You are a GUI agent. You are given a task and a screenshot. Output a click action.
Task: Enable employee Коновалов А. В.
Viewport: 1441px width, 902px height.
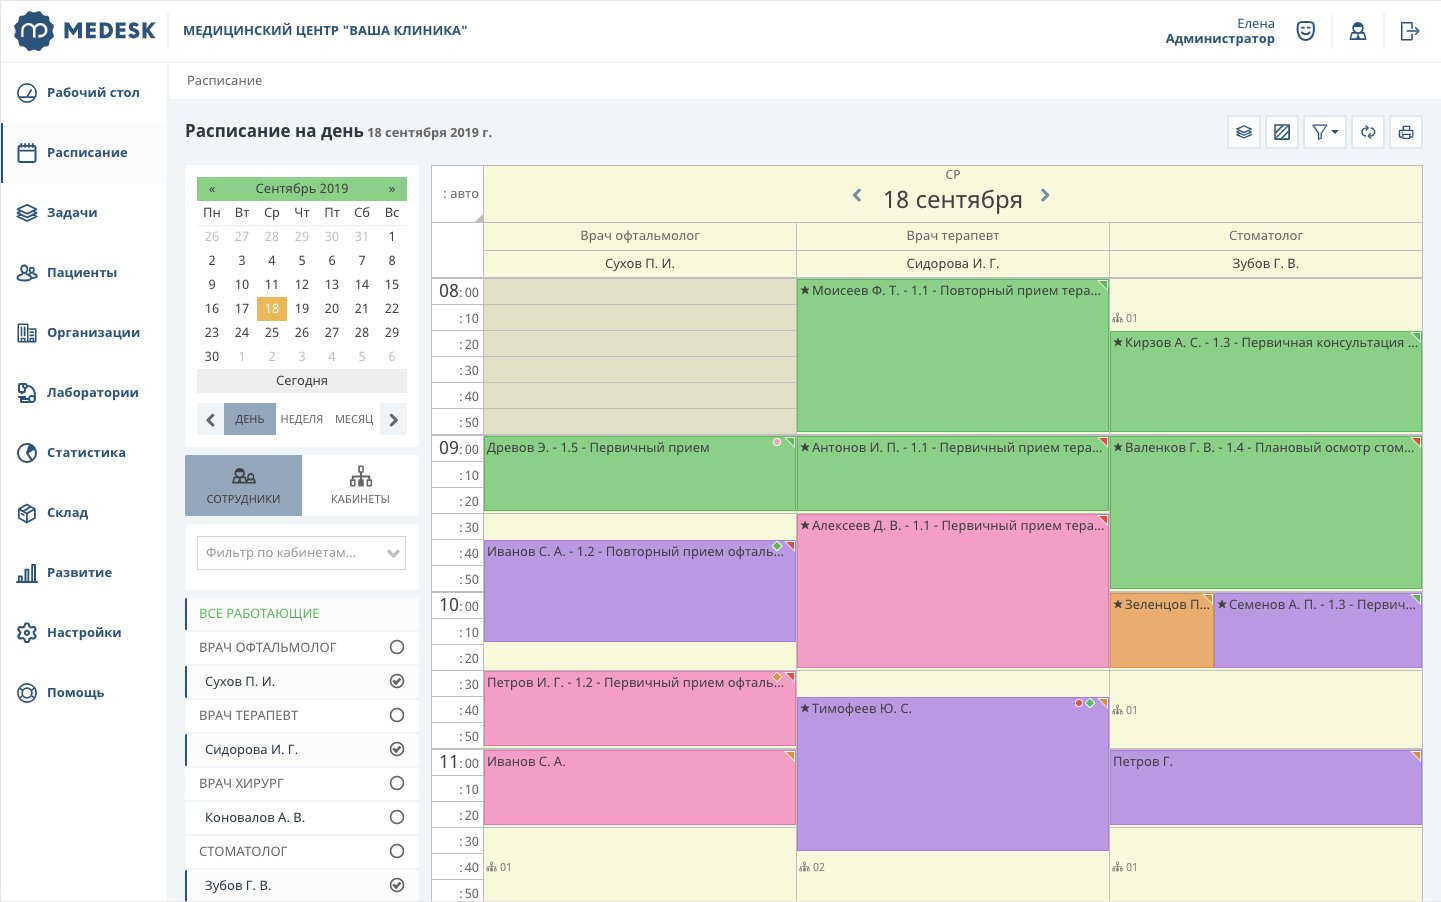(397, 817)
